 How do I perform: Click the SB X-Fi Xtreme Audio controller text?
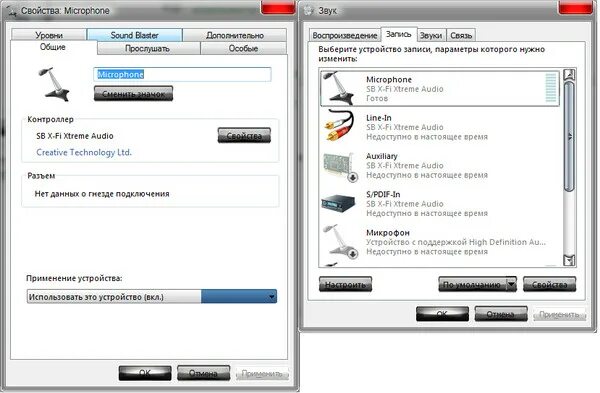[75, 136]
